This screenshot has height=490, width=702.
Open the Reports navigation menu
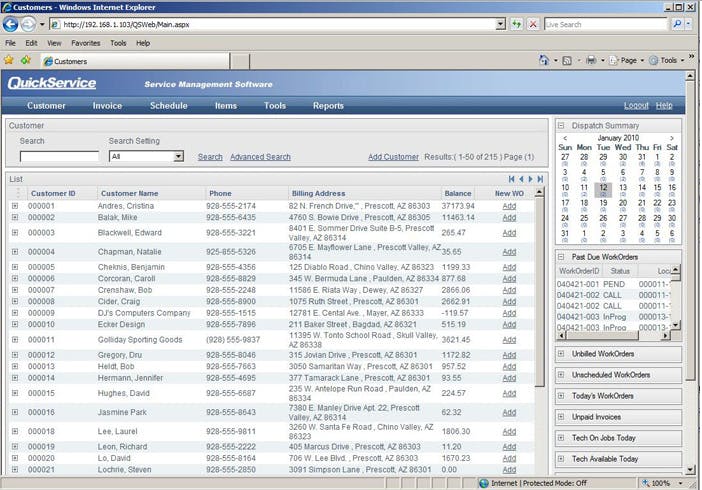[x=328, y=105]
